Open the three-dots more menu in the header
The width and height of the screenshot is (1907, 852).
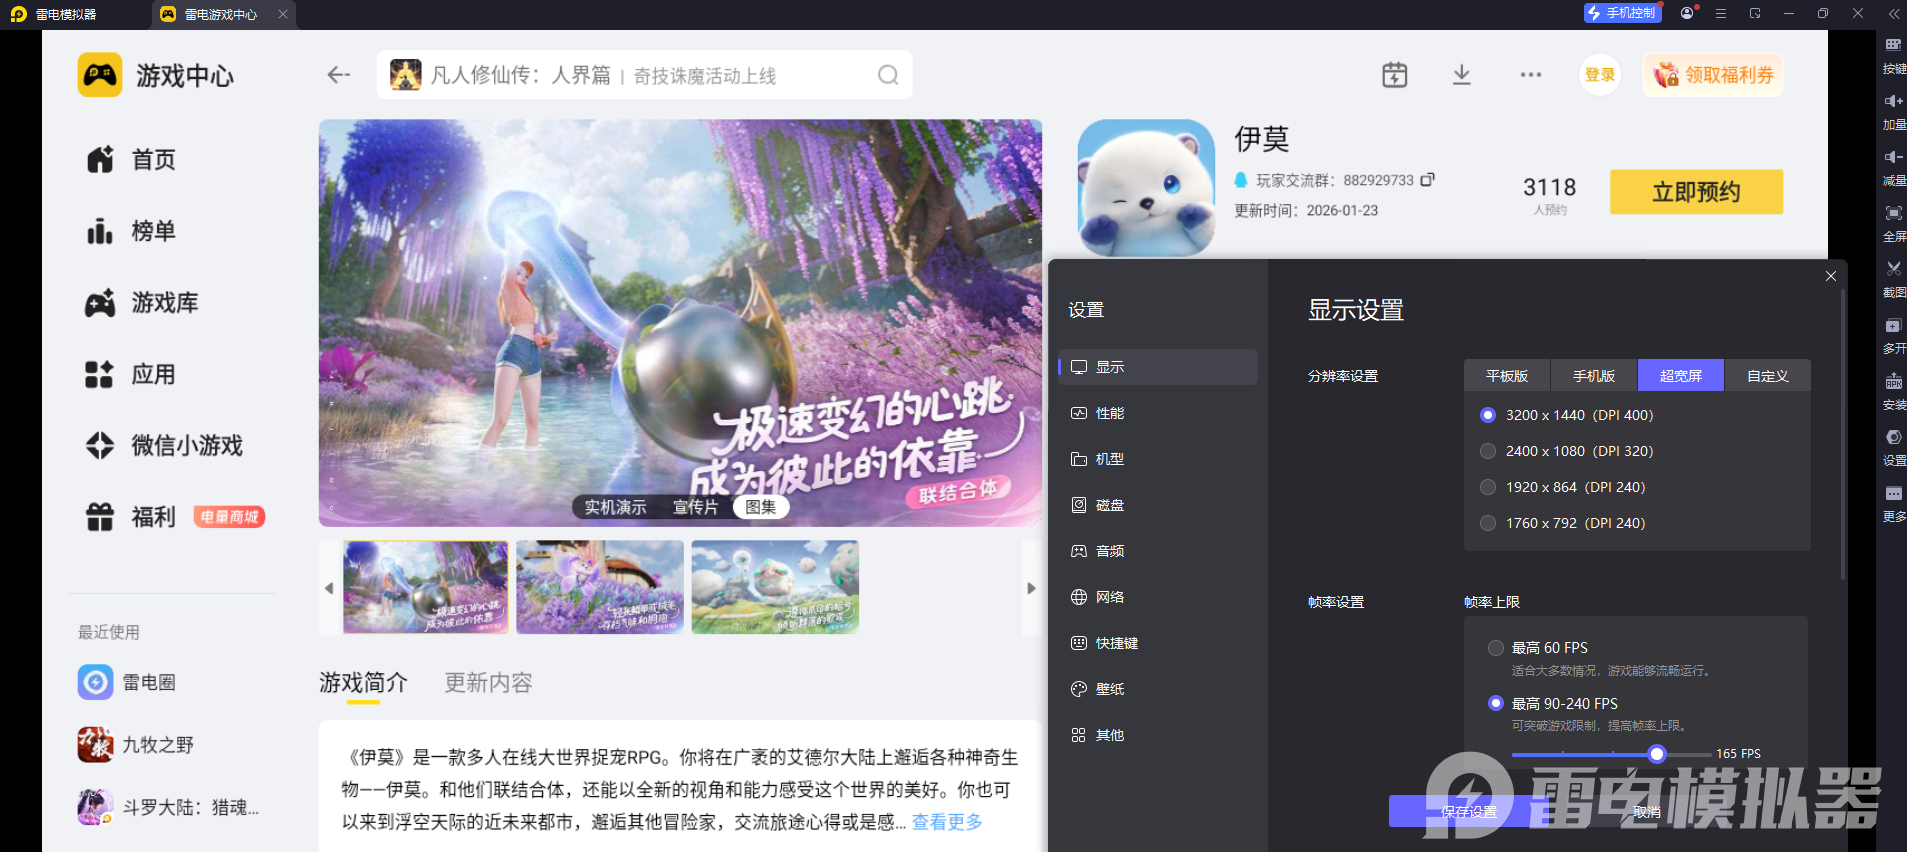(1530, 75)
